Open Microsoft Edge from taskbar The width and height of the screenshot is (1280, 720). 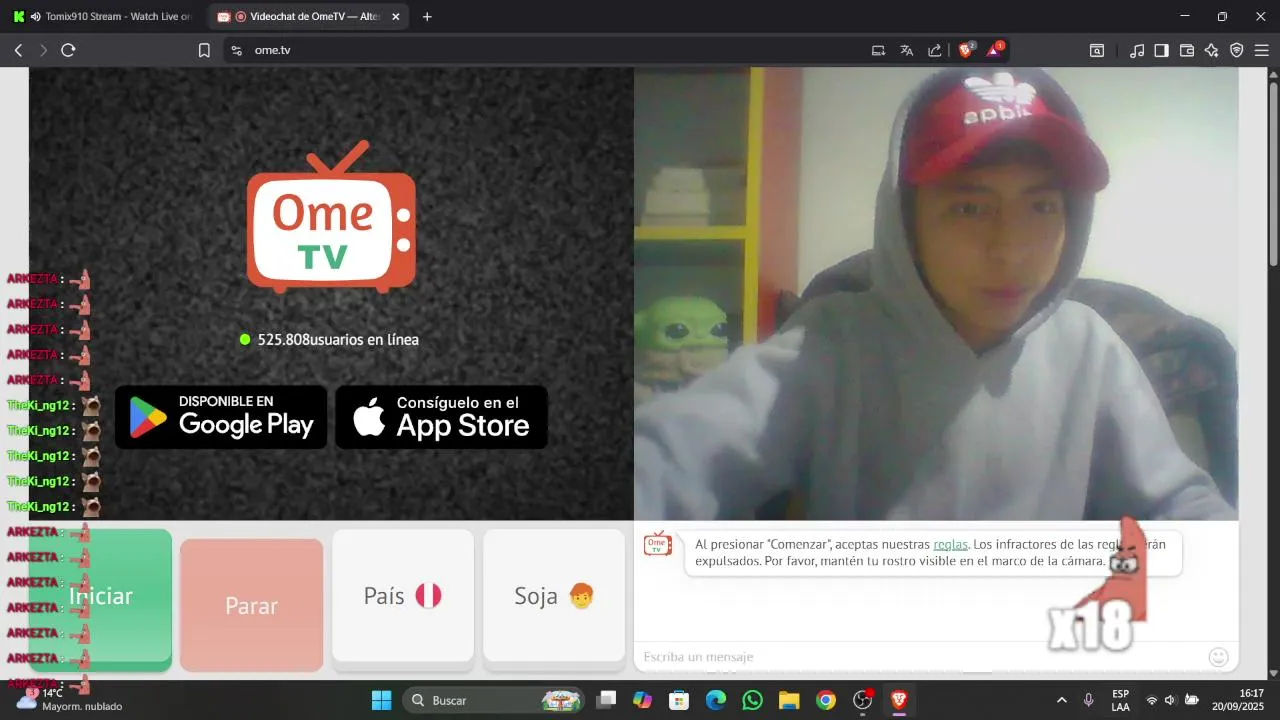(716, 700)
